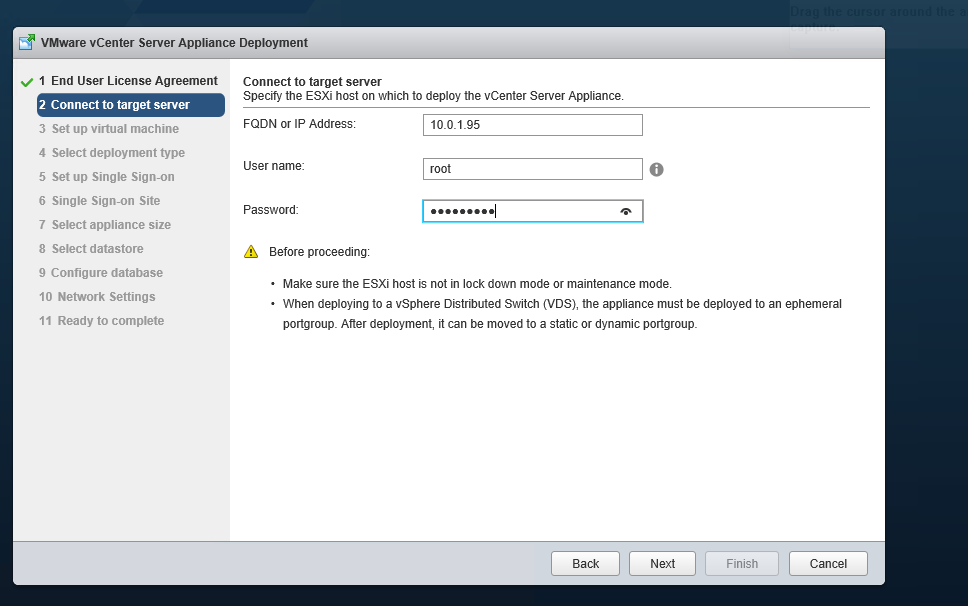Click Next to continue deployment
This screenshot has height=606, width=968.
662,563
